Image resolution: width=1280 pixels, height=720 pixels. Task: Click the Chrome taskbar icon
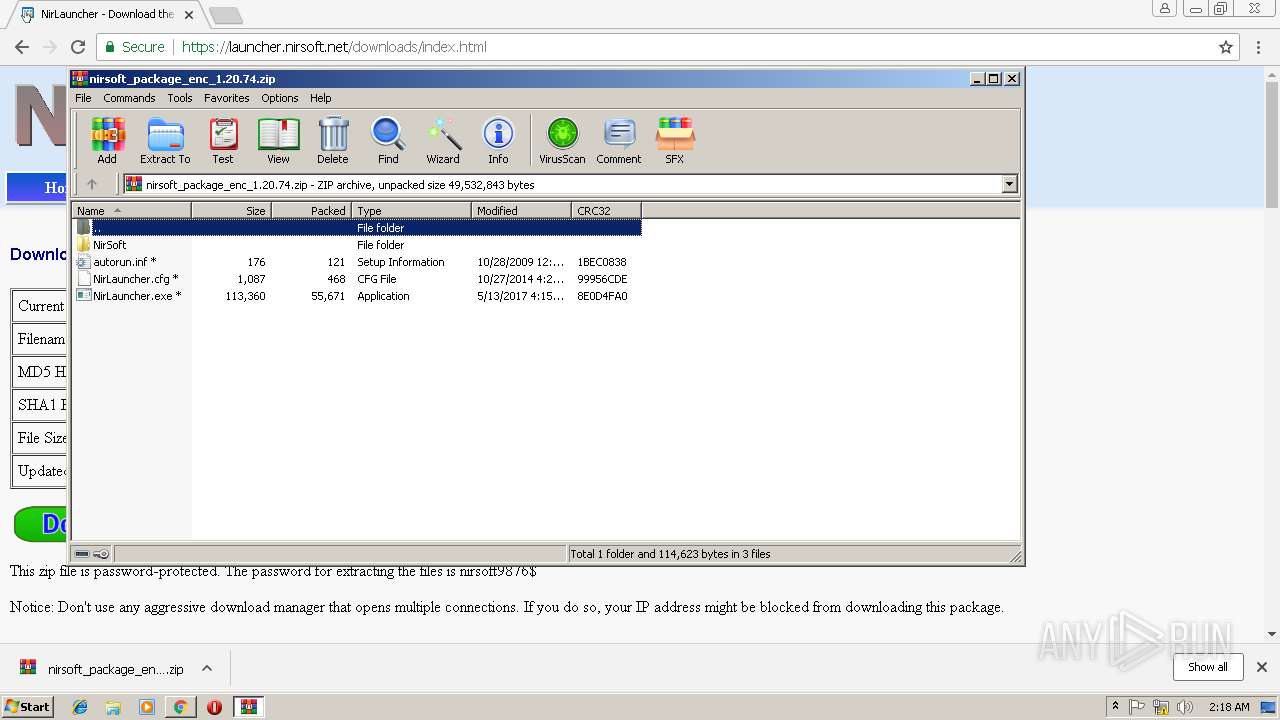point(180,707)
